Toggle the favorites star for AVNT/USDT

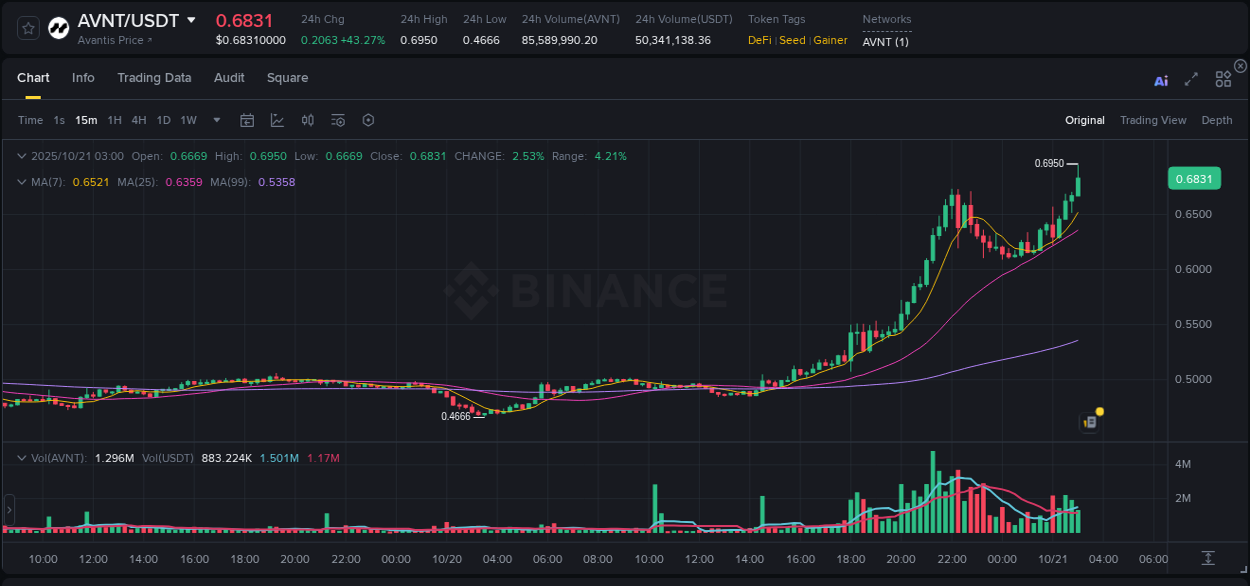tap(27, 27)
